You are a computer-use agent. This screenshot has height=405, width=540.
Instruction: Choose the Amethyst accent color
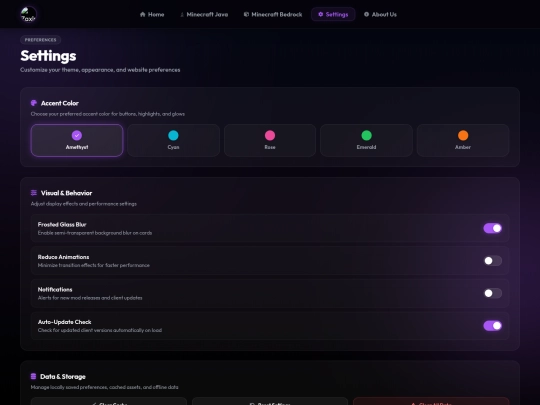coord(77,141)
